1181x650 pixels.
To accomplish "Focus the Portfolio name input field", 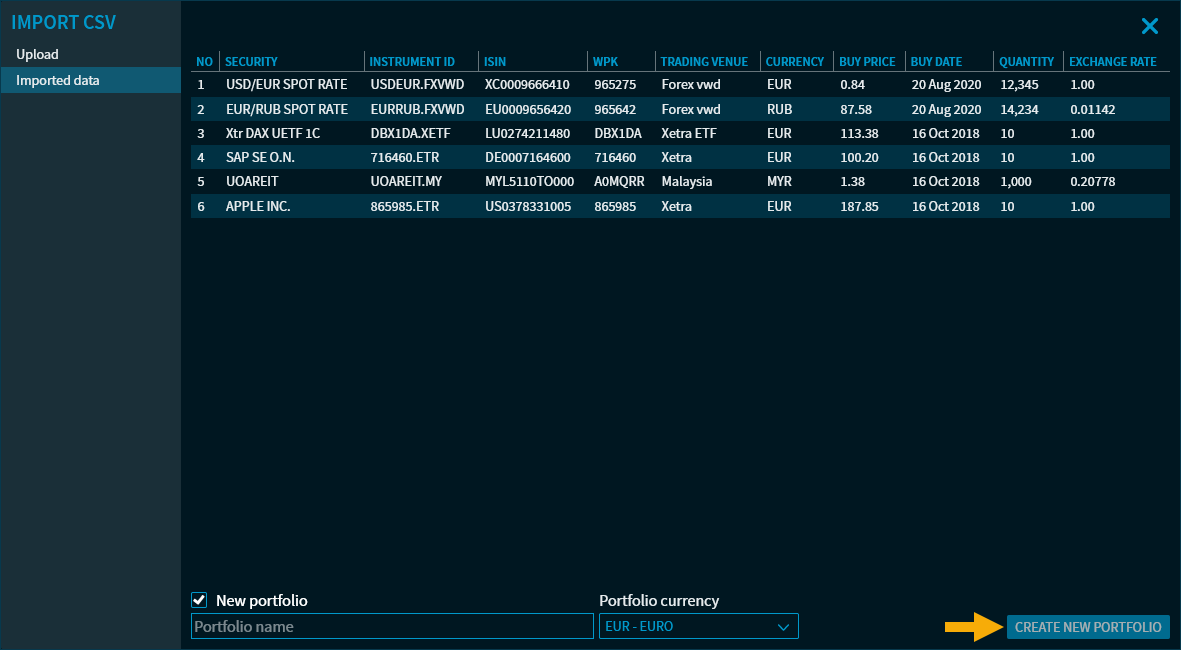I will pyautogui.click(x=392, y=627).
